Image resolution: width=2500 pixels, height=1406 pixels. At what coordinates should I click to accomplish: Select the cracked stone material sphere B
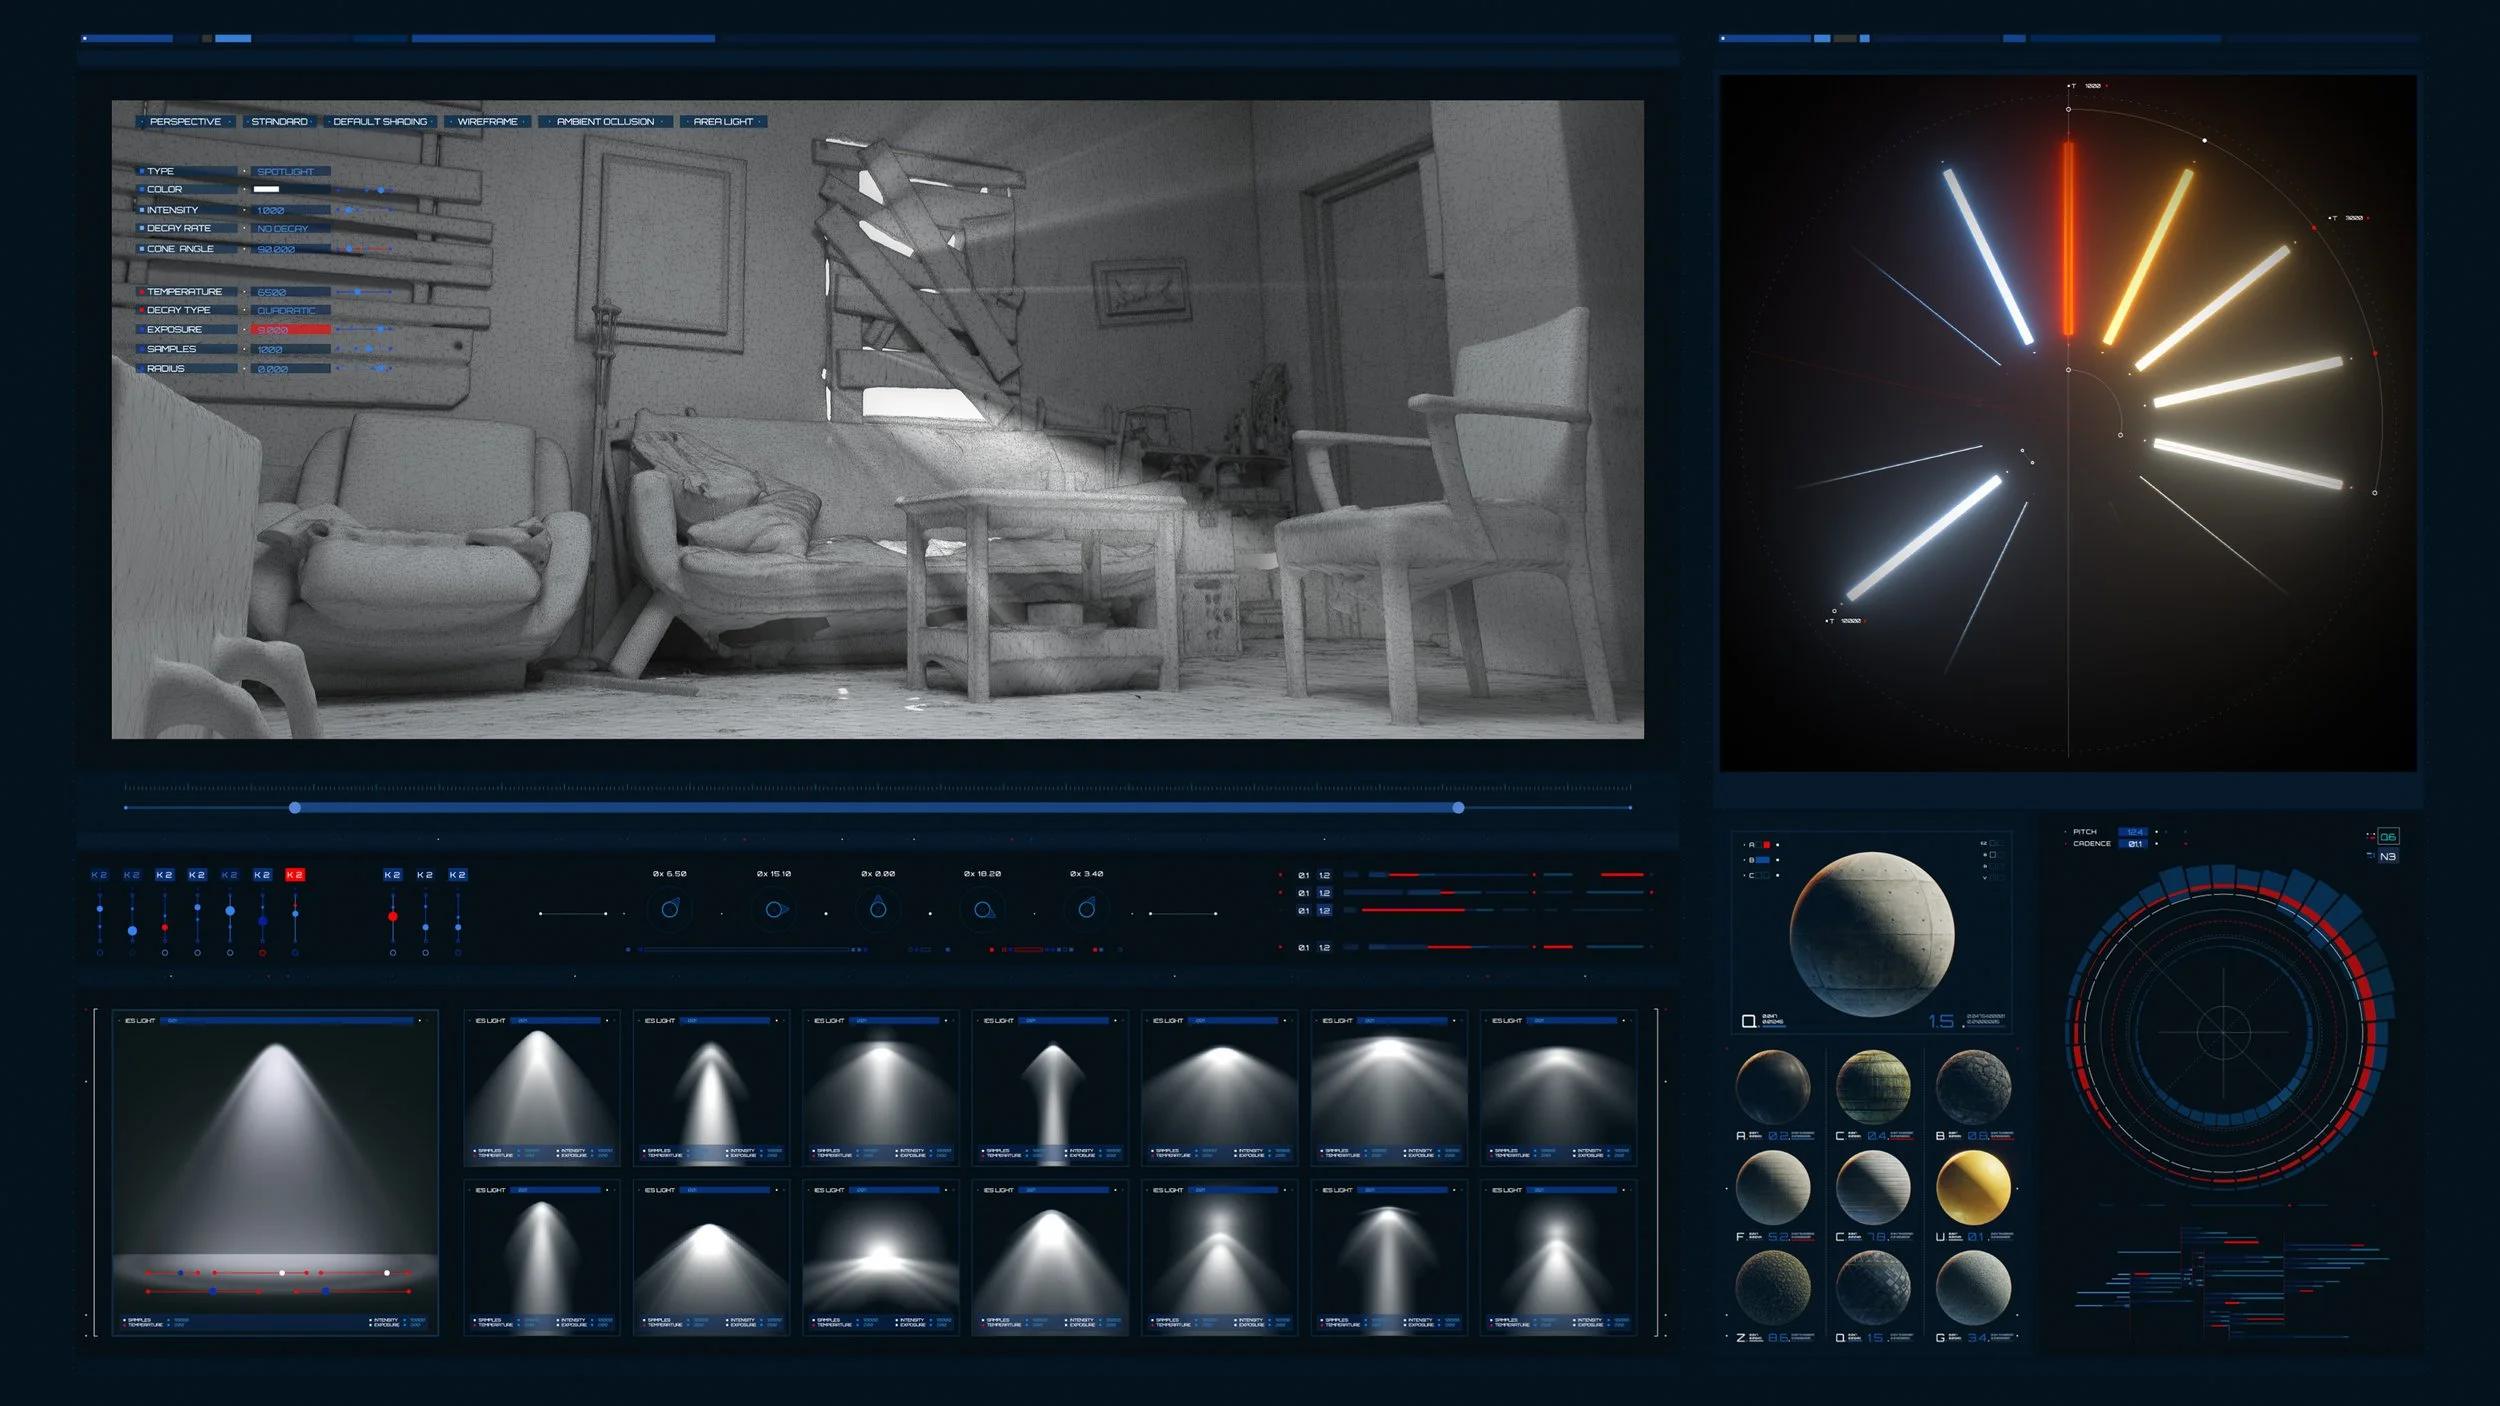click(1973, 1087)
